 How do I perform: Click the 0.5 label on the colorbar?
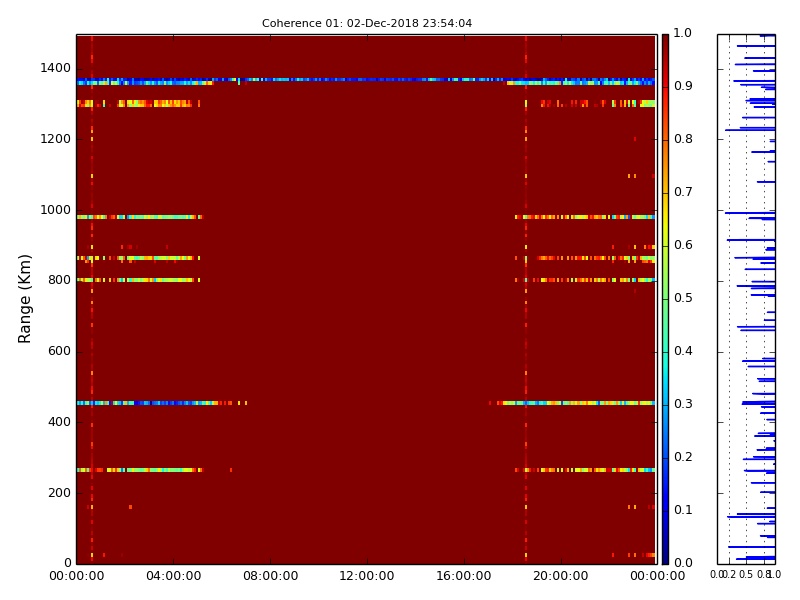pos(682,298)
